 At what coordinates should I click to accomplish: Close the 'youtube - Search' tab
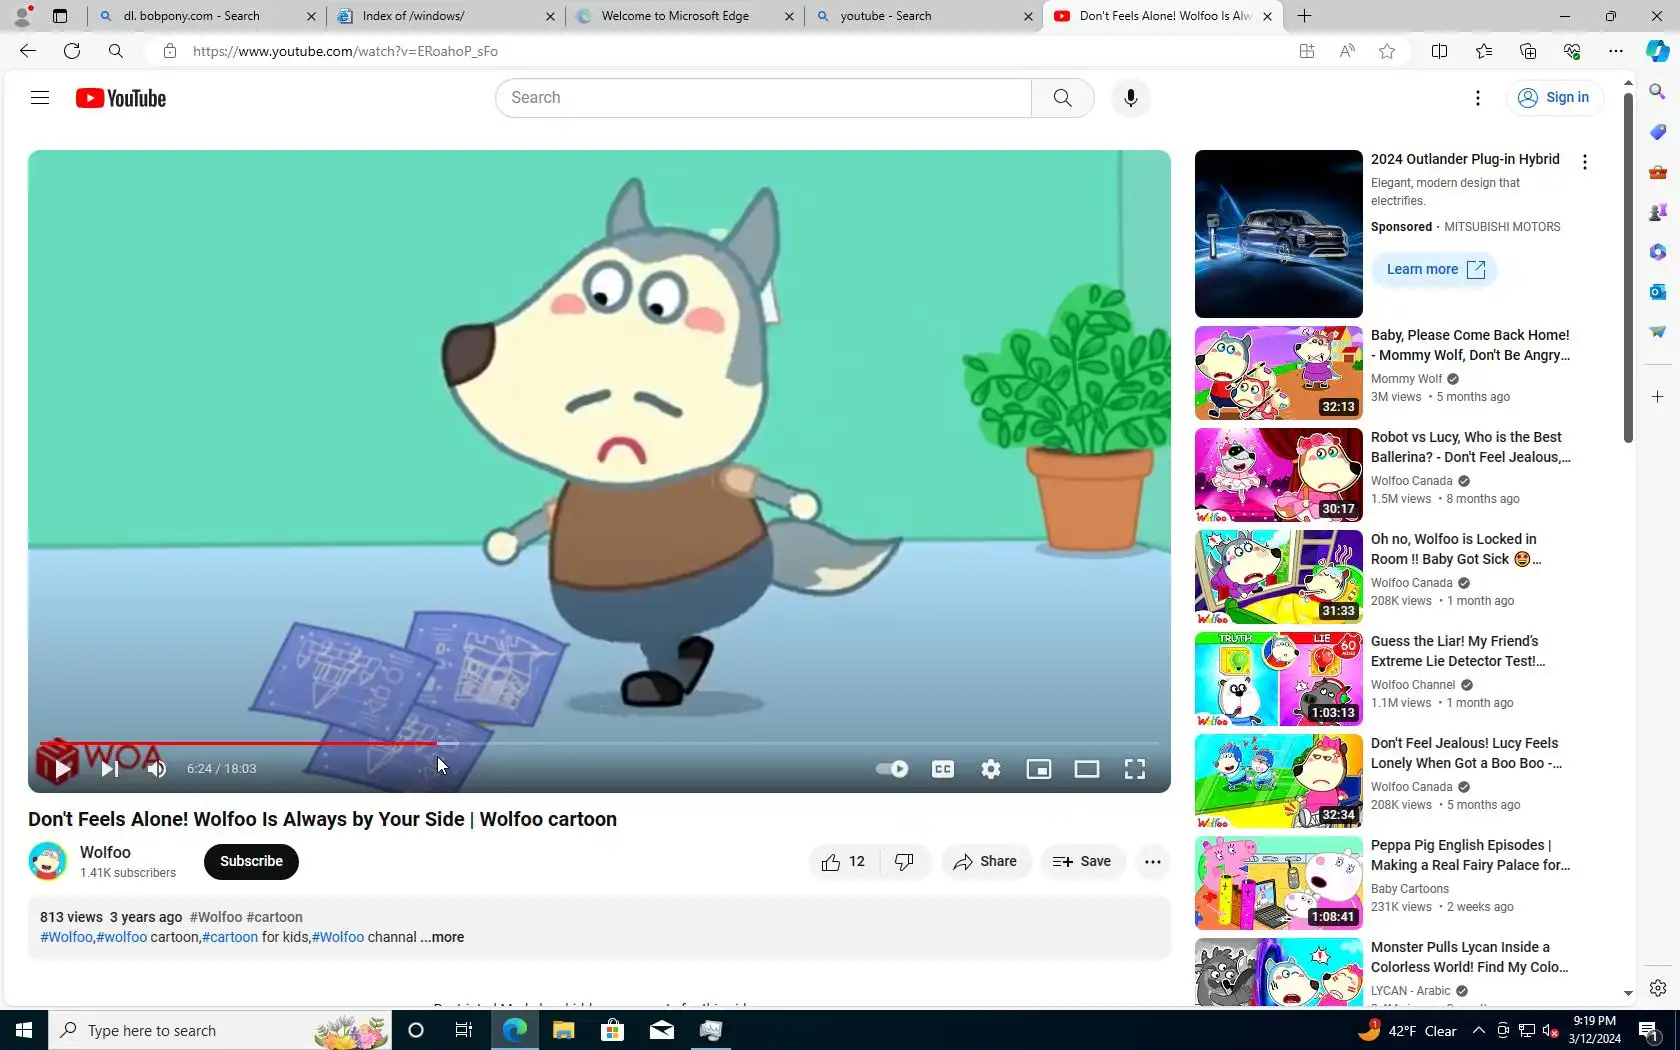pyautogui.click(x=1028, y=16)
